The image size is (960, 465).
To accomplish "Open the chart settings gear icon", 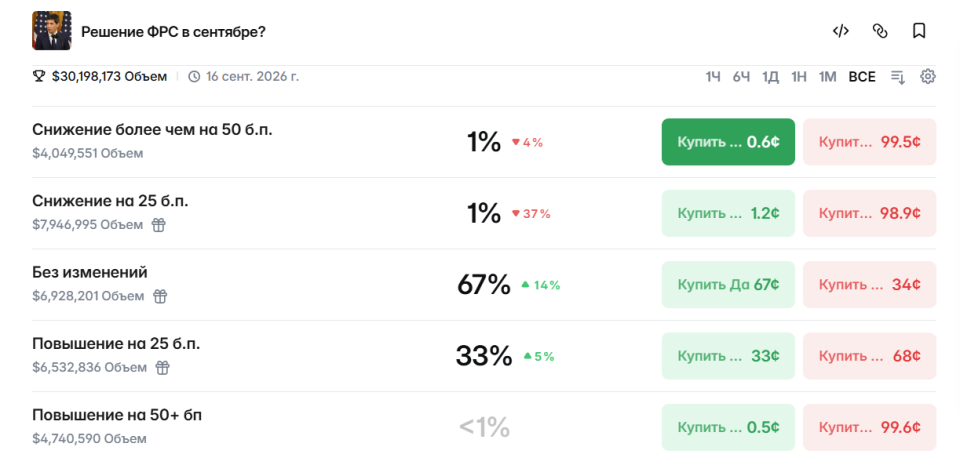I will (x=928, y=76).
